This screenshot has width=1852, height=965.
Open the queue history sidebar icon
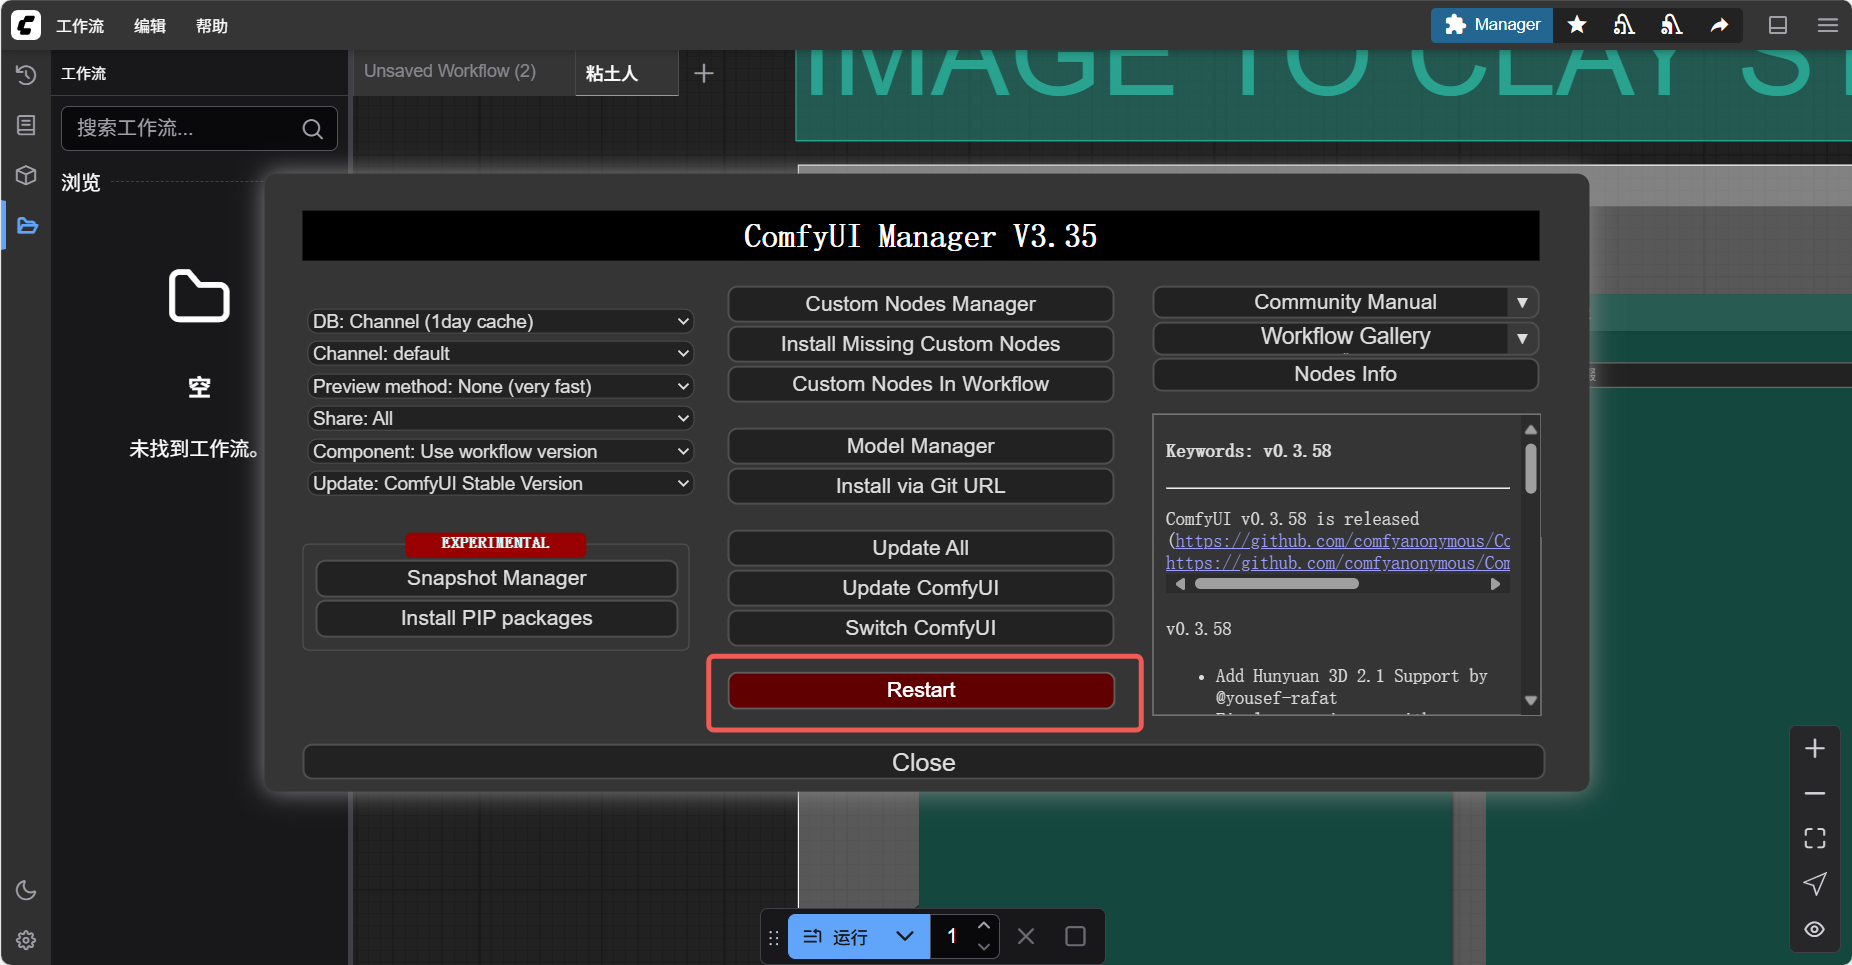[x=26, y=75]
